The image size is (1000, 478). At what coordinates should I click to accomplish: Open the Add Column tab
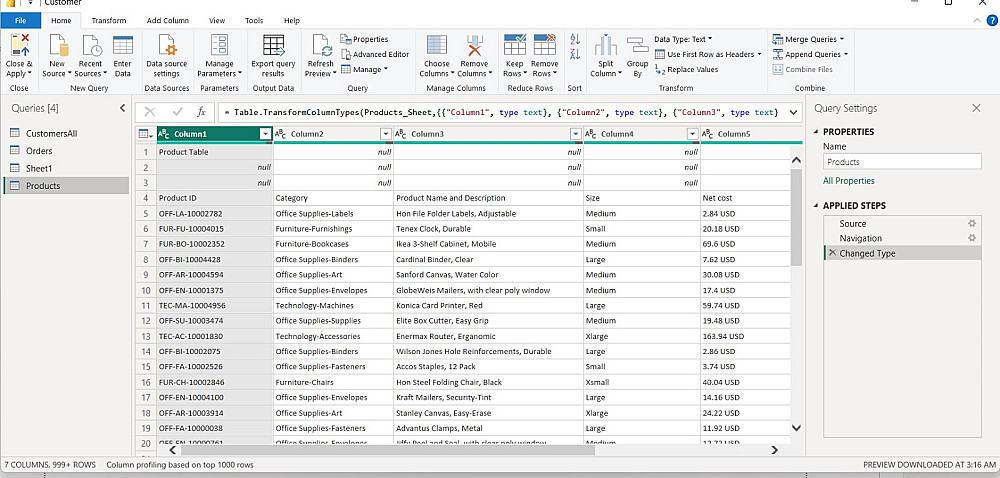click(167, 20)
